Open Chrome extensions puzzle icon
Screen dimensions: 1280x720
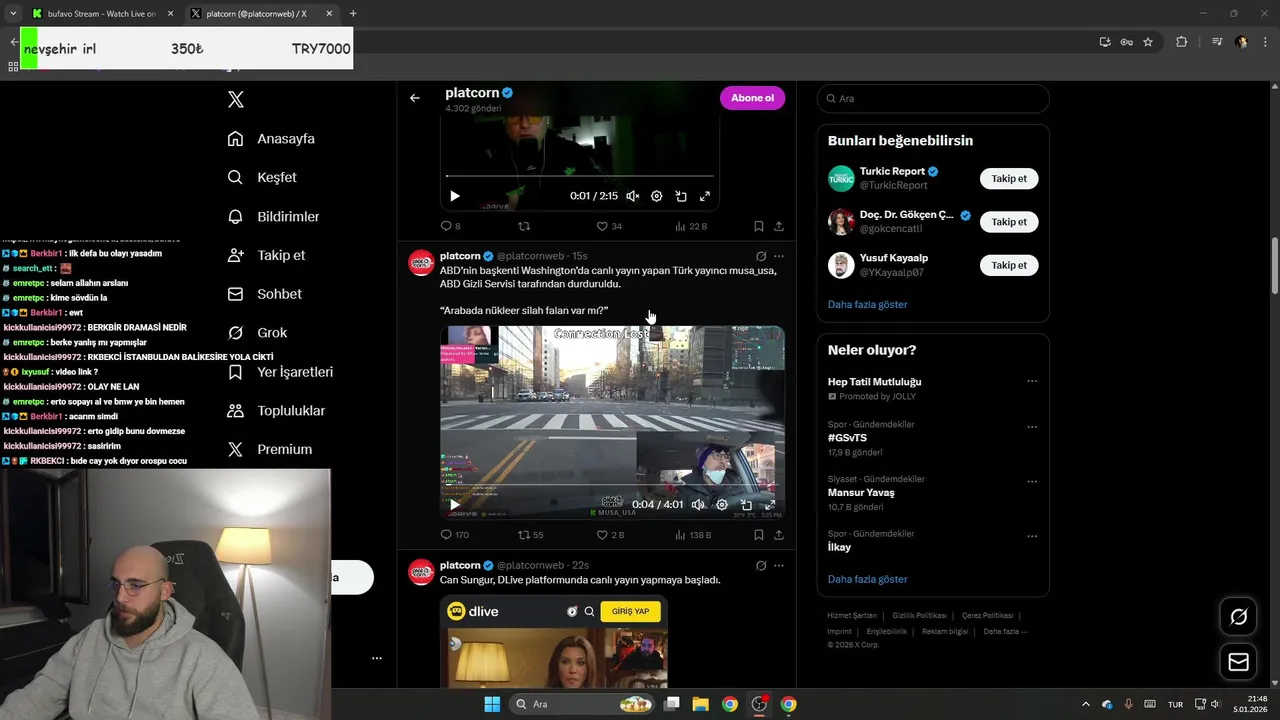[1181, 42]
